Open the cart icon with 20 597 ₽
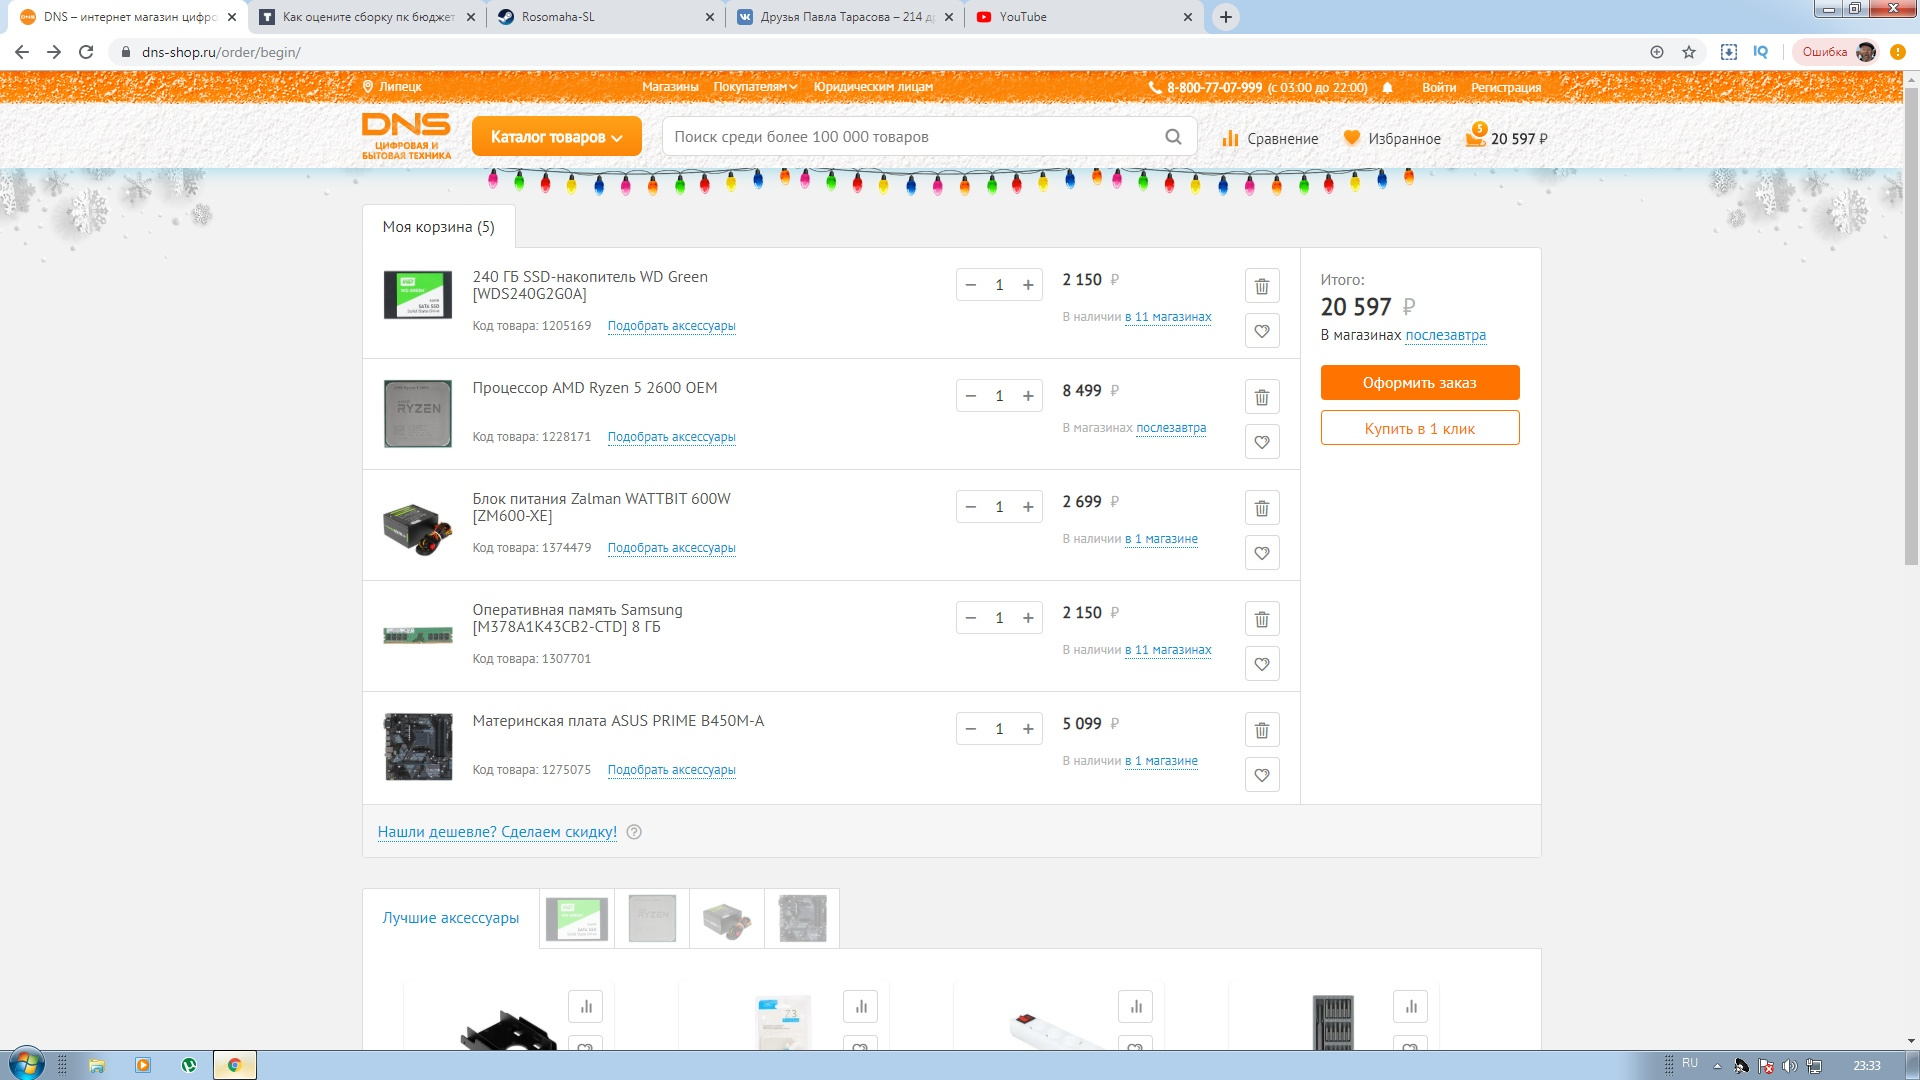 (x=1506, y=136)
